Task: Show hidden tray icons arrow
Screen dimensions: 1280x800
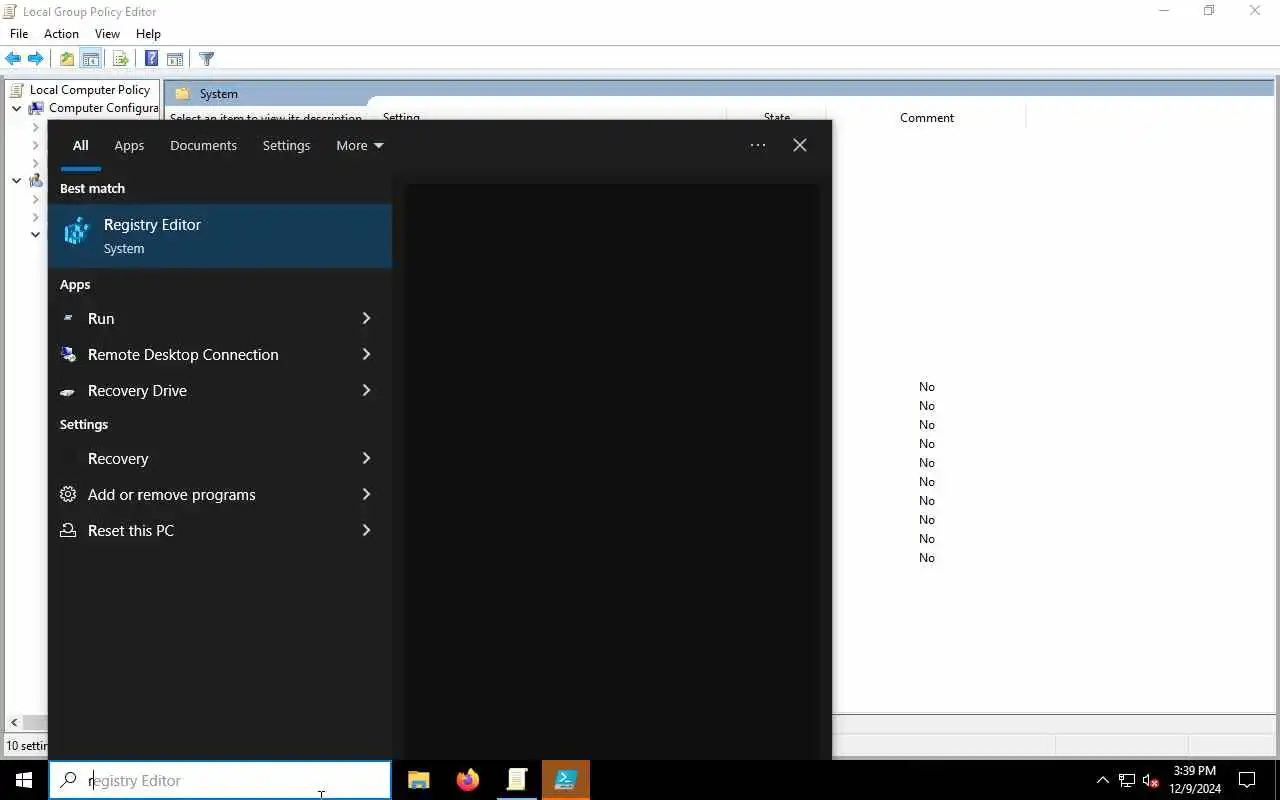Action: (1103, 780)
